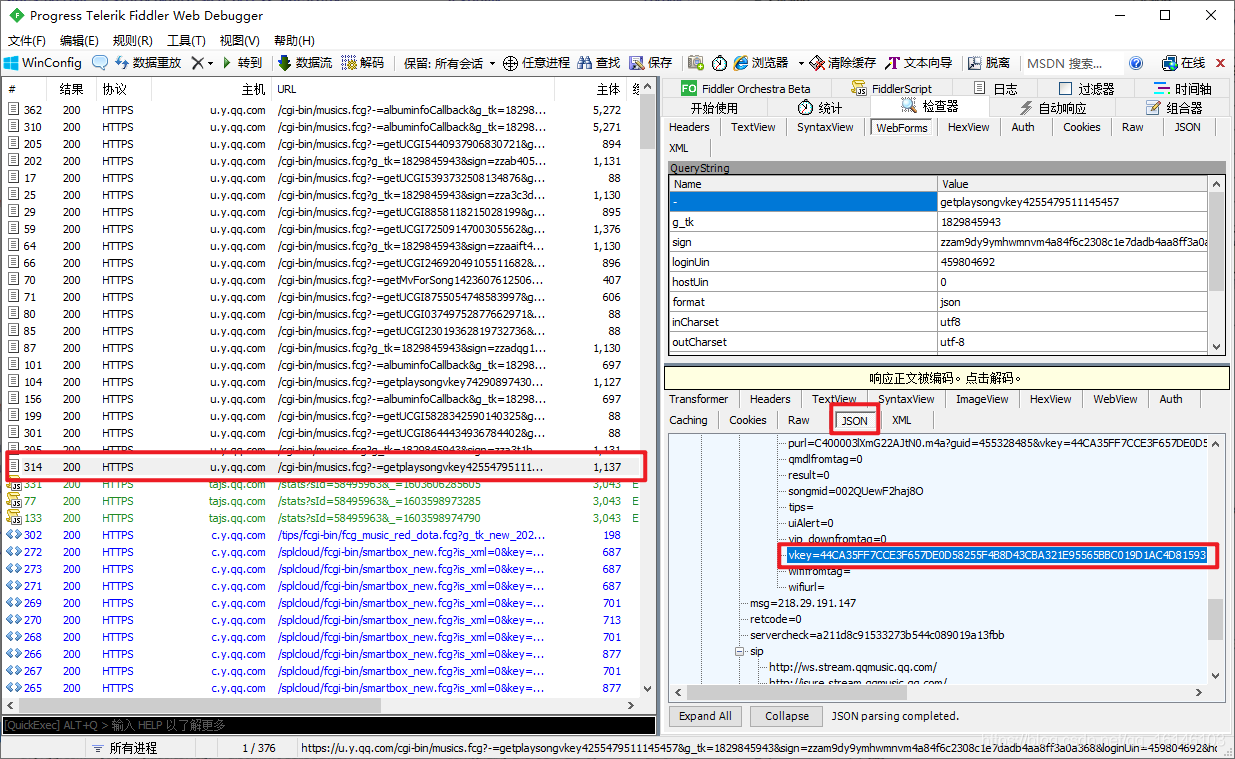Screen dimensions: 1235x759
Task: Switch to the 日志 log tab
Action: 995,88
